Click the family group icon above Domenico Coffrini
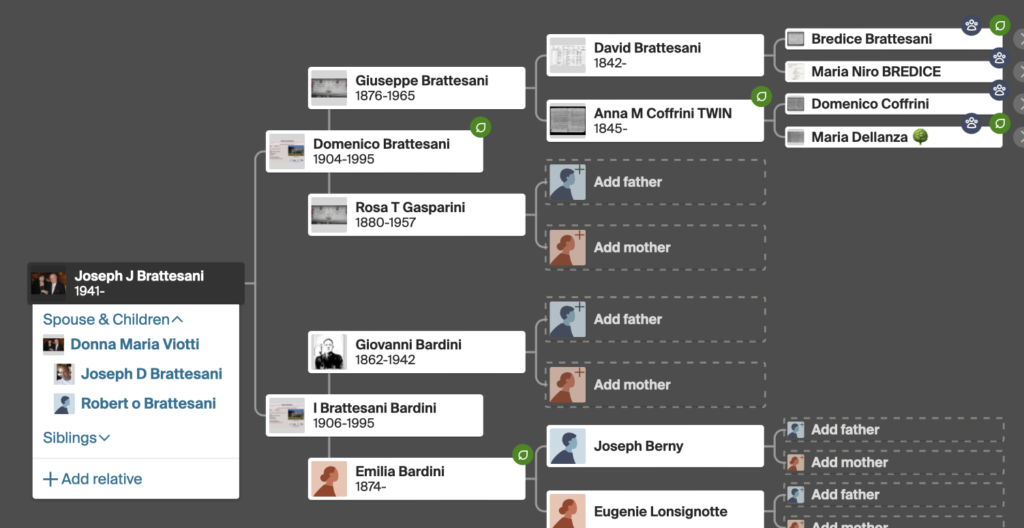This screenshot has width=1024, height=528. coord(999,90)
